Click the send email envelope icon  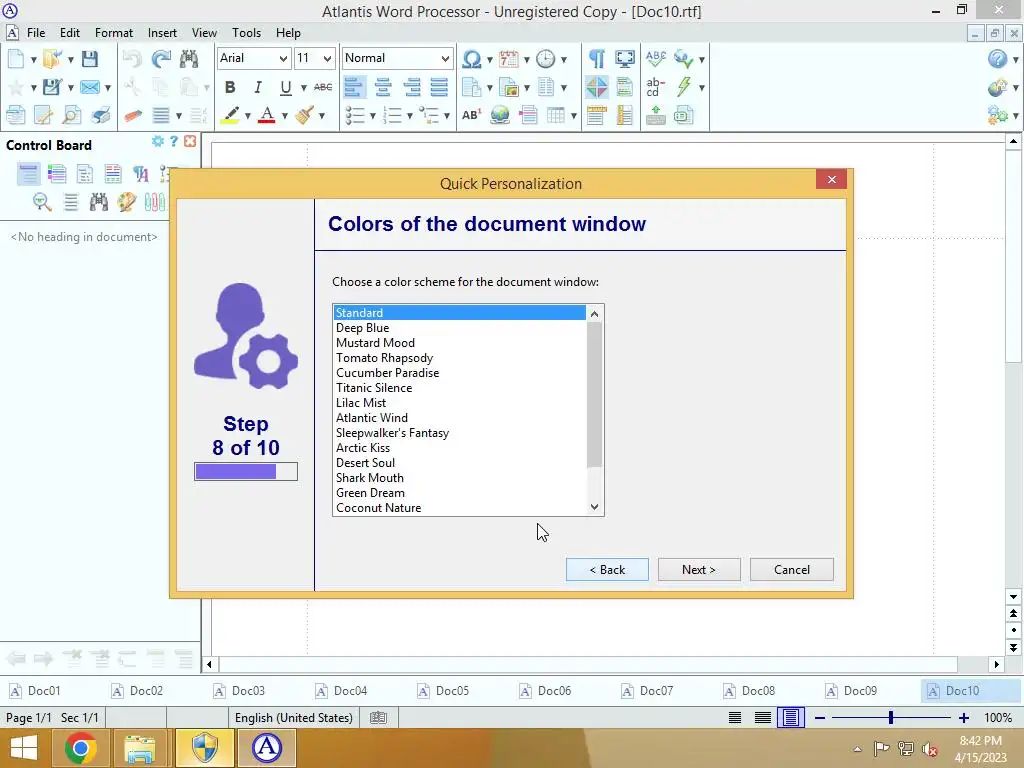click(x=89, y=87)
